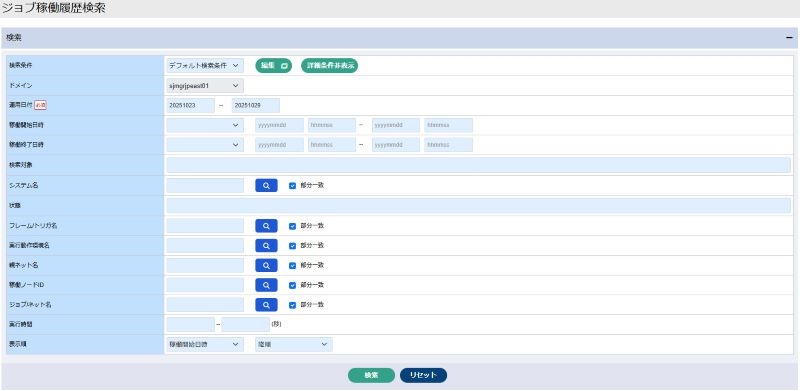Collapse the 検索 panel with minus icon

point(789,38)
